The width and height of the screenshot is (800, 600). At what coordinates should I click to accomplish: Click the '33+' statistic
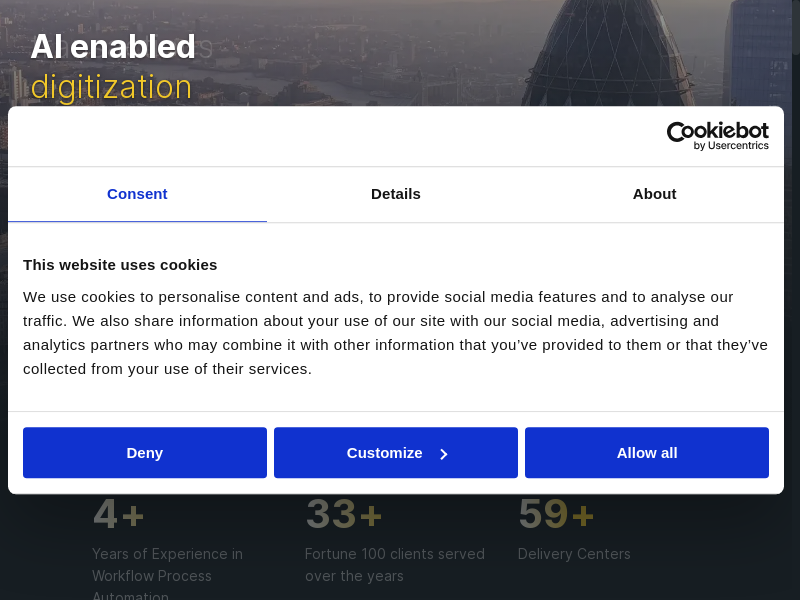point(344,514)
